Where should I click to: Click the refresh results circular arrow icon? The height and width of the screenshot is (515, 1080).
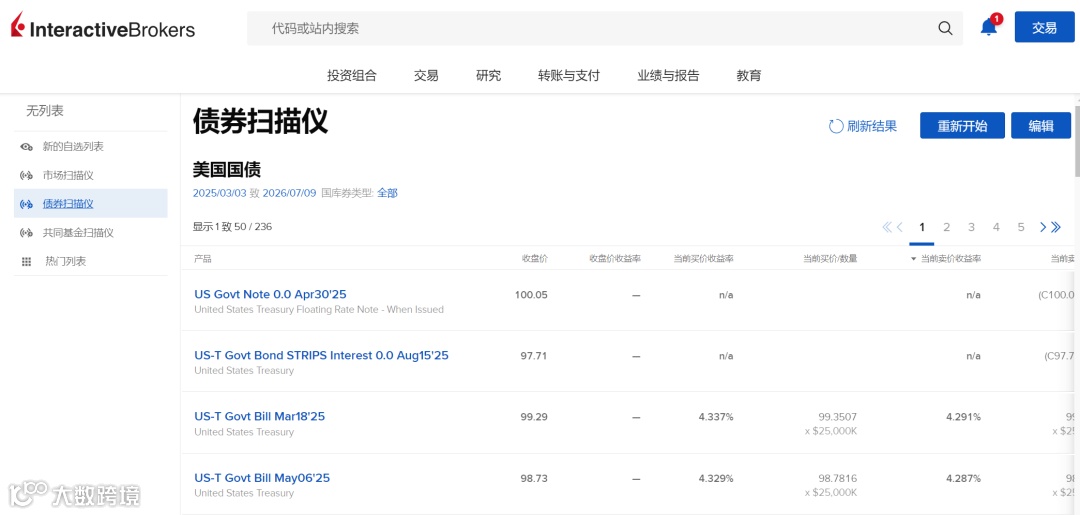(x=835, y=126)
